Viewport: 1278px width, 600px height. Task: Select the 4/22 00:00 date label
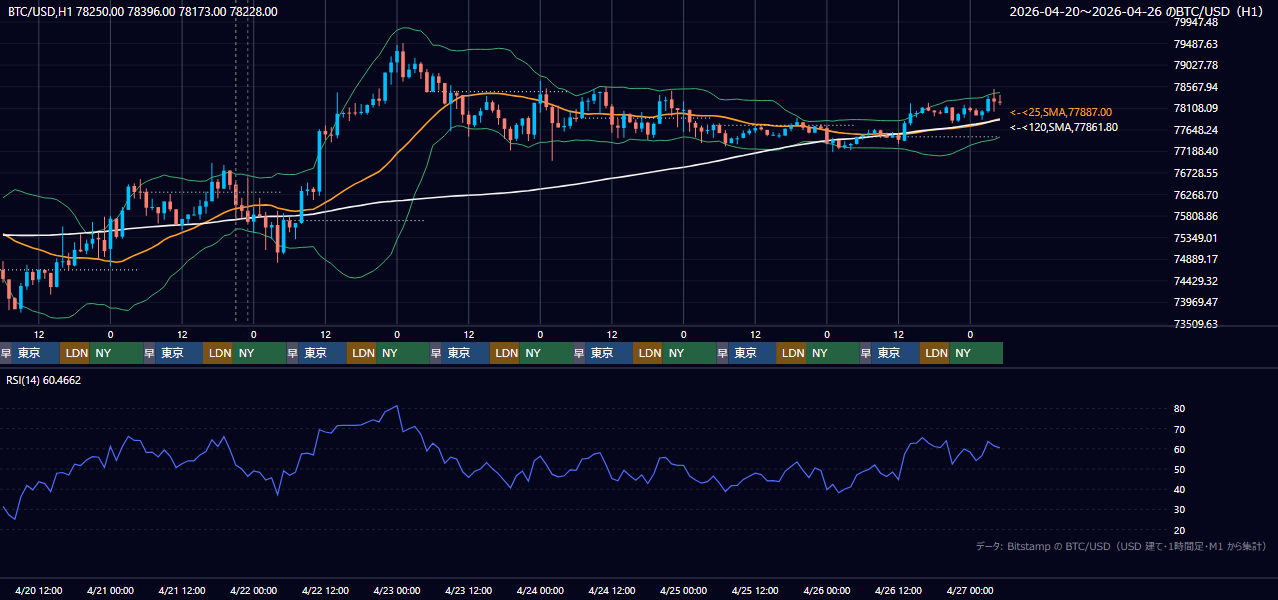pyautogui.click(x=253, y=591)
